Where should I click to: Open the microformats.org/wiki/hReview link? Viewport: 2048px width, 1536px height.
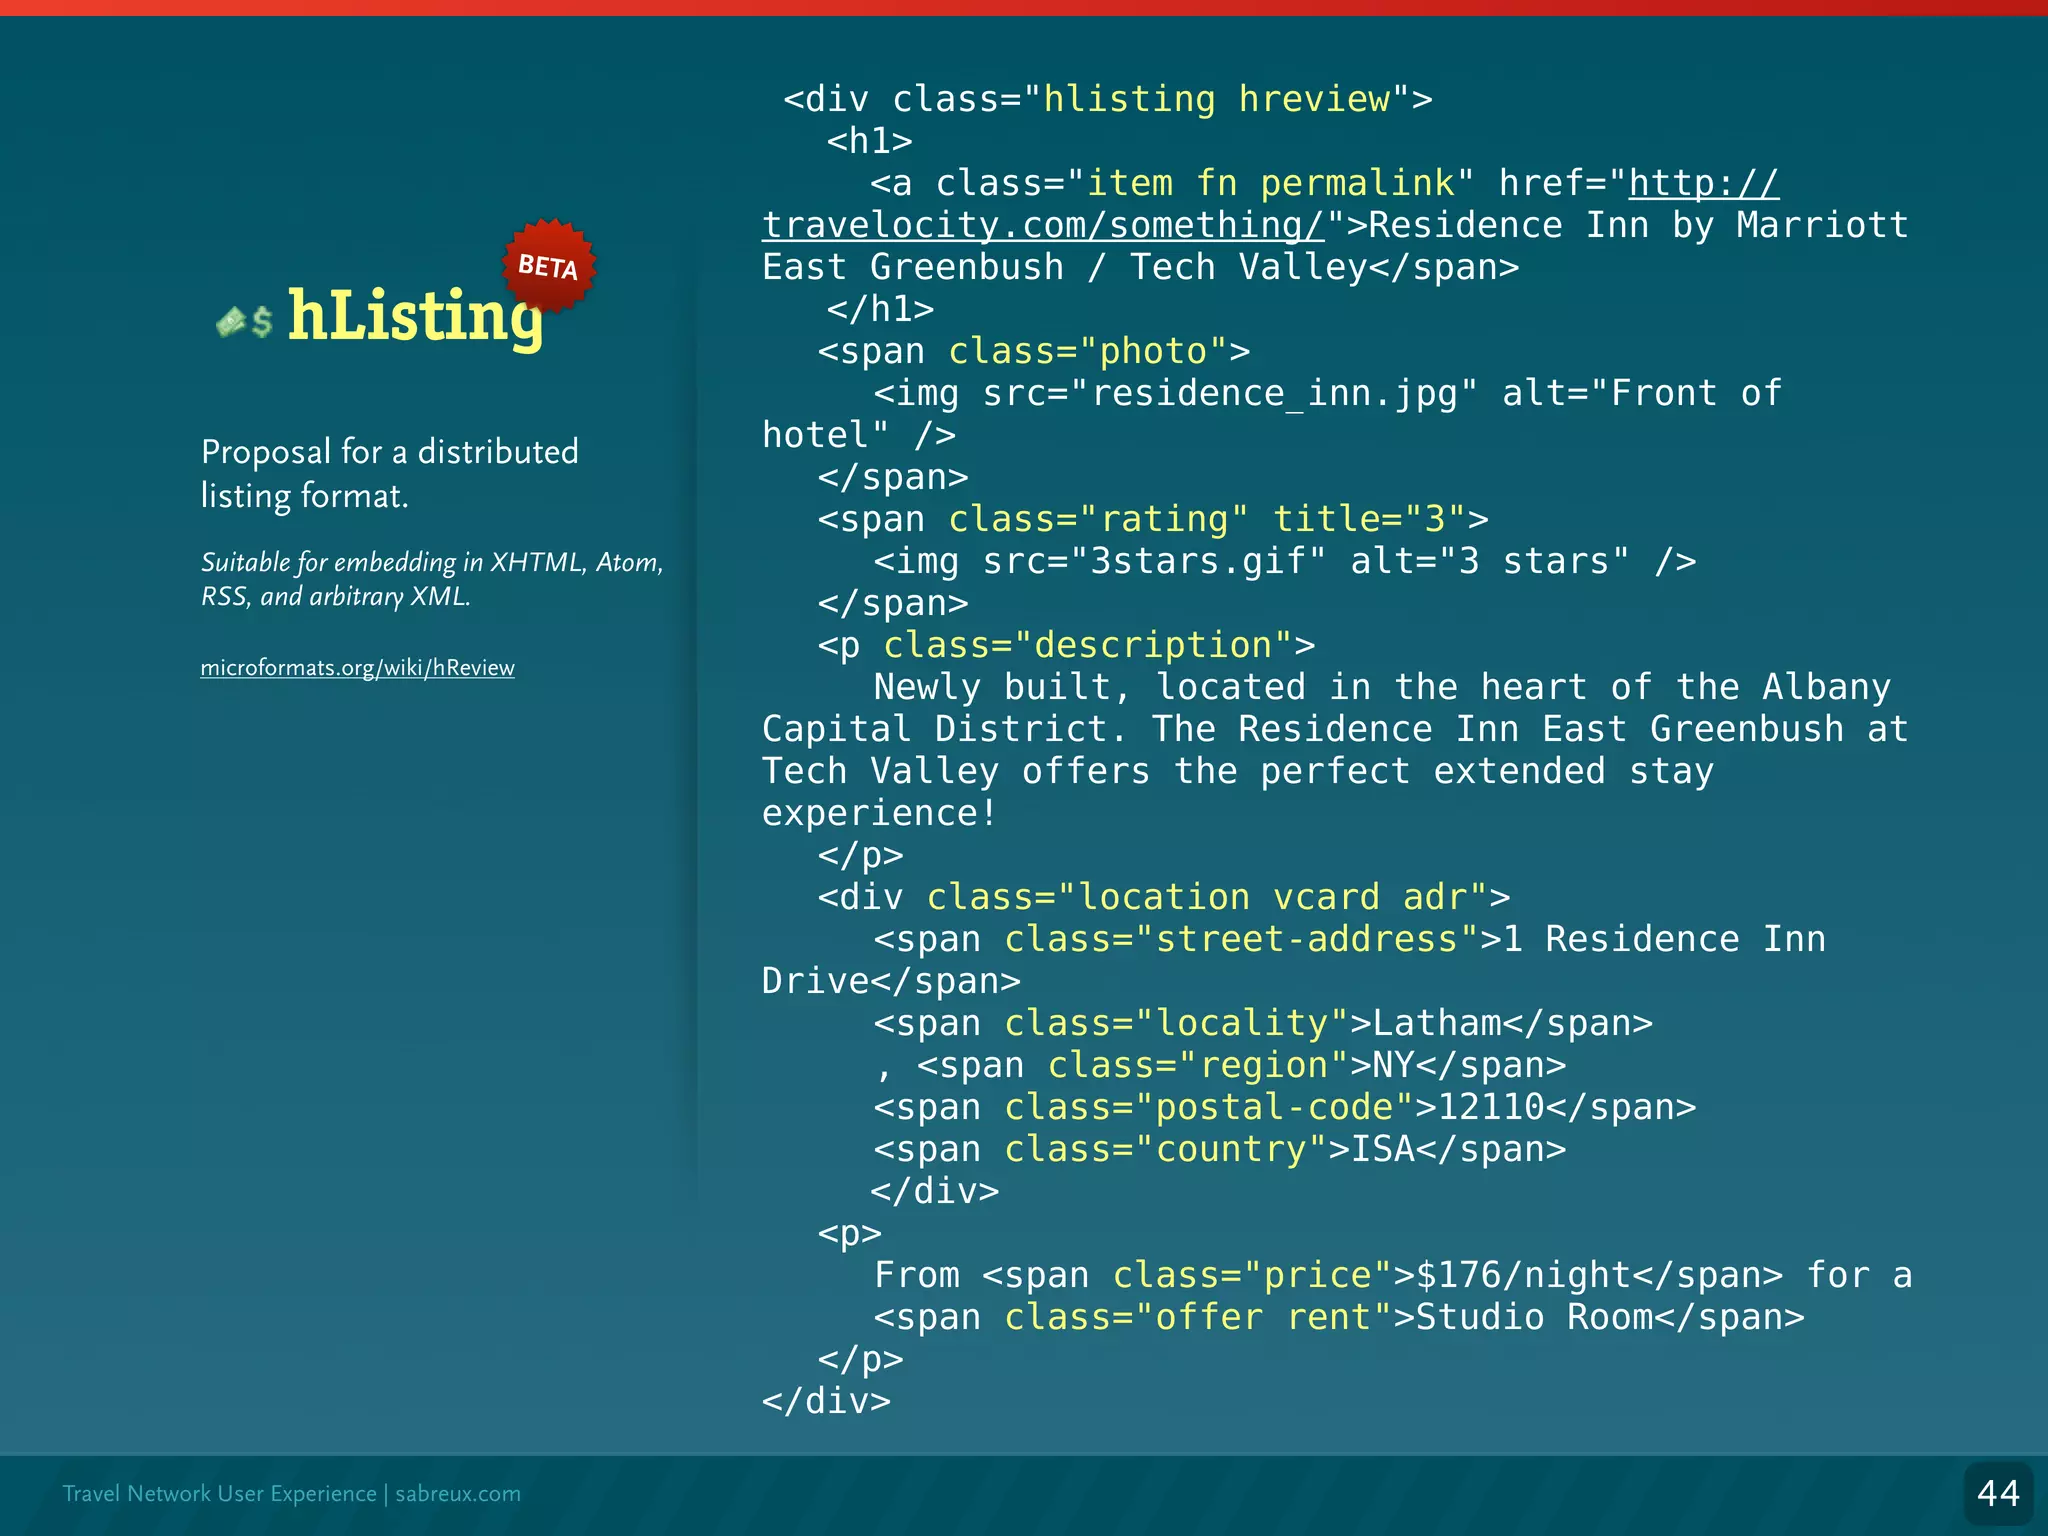pyautogui.click(x=357, y=667)
